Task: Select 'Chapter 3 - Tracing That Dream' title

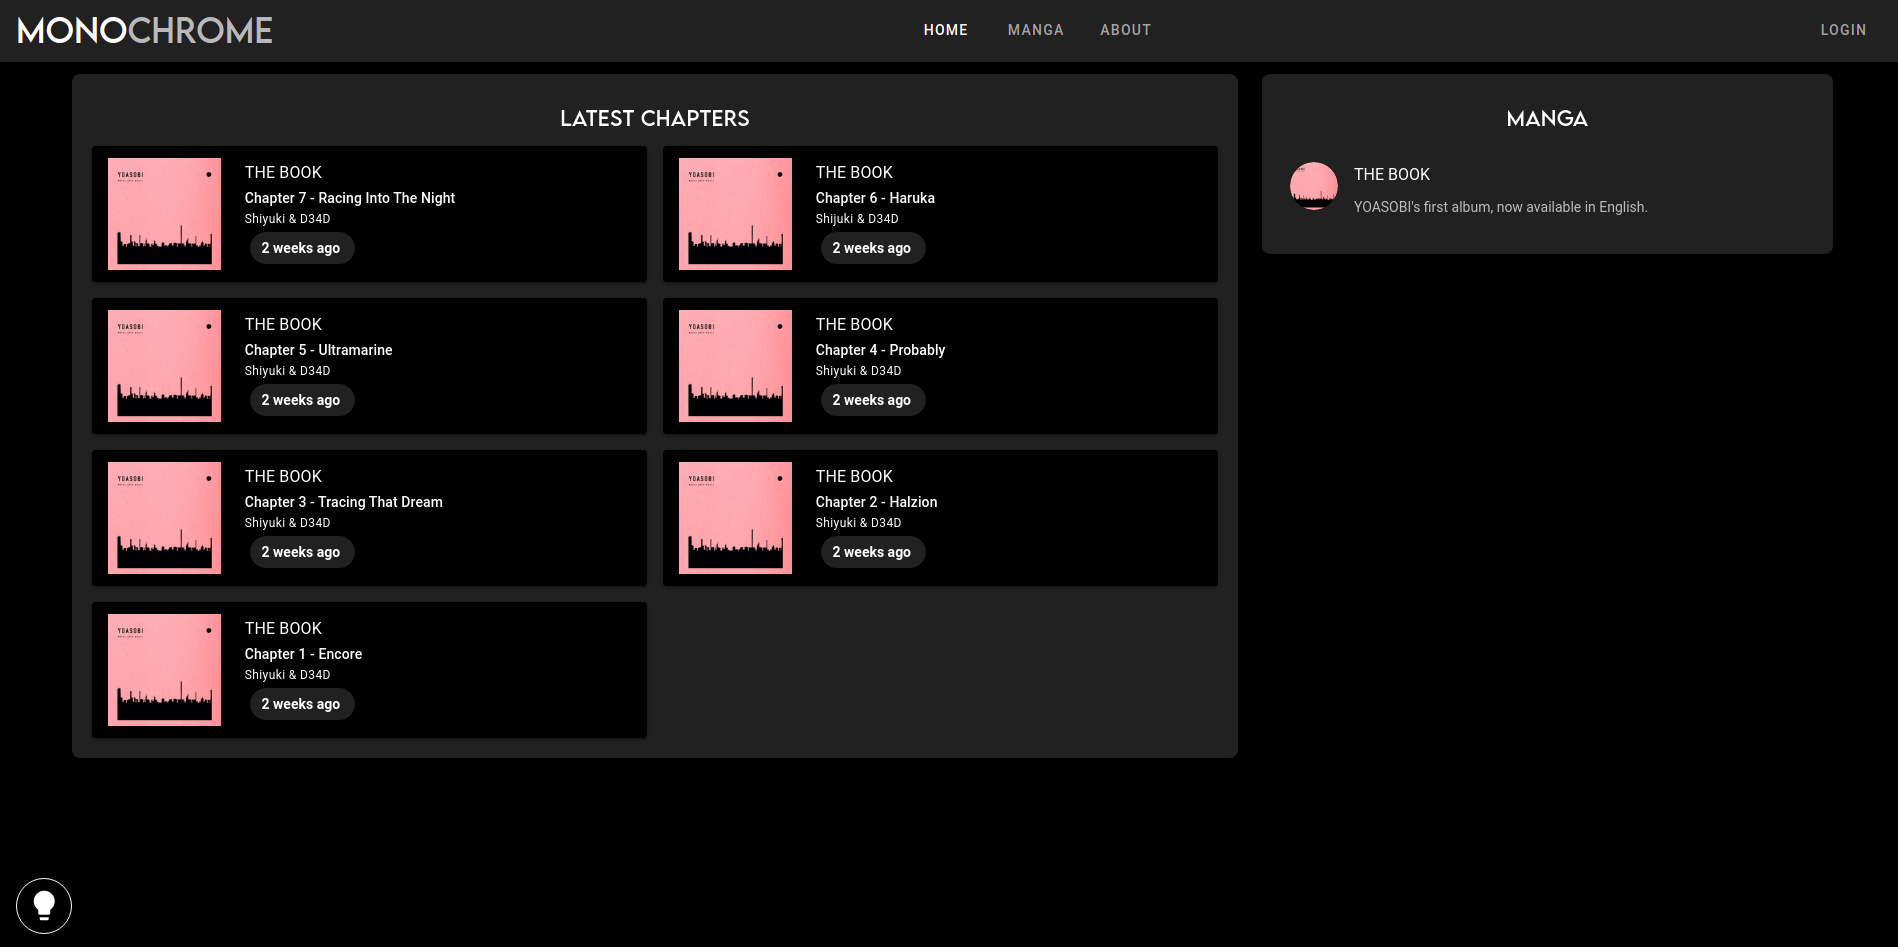Action: [344, 502]
